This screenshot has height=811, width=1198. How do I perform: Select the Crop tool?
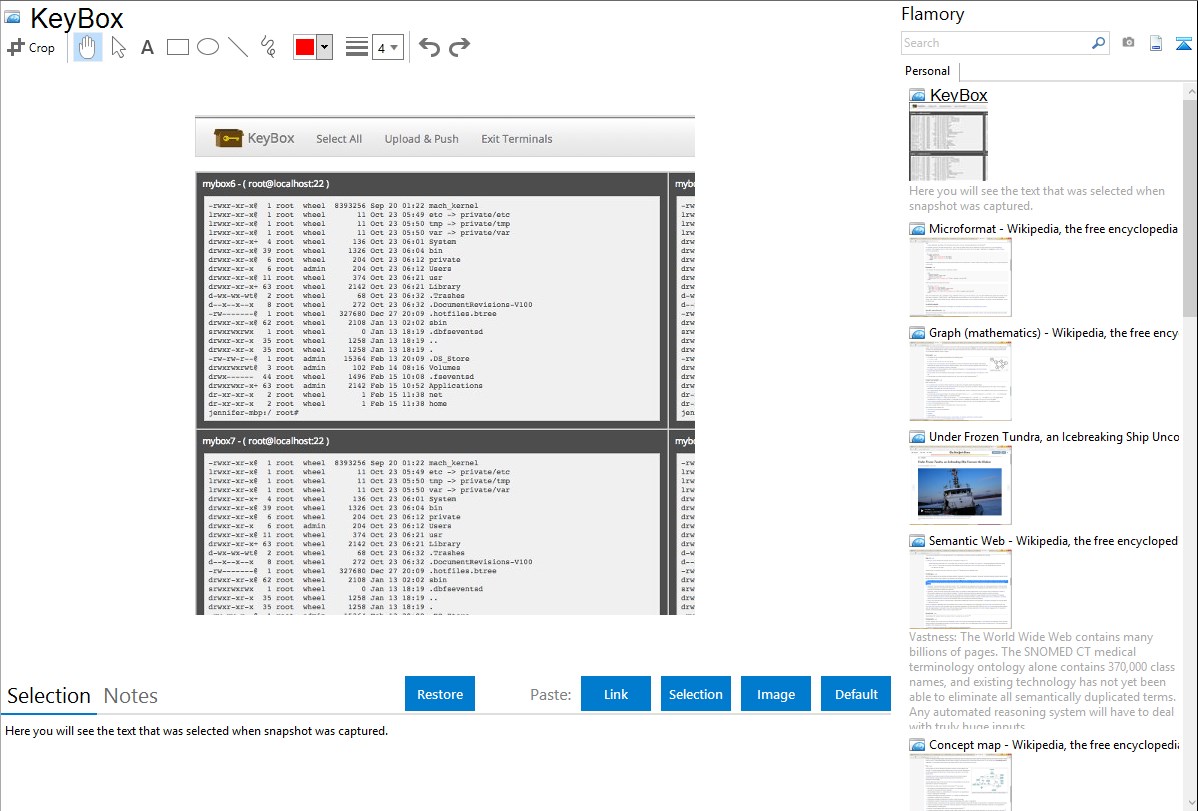(x=31, y=47)
